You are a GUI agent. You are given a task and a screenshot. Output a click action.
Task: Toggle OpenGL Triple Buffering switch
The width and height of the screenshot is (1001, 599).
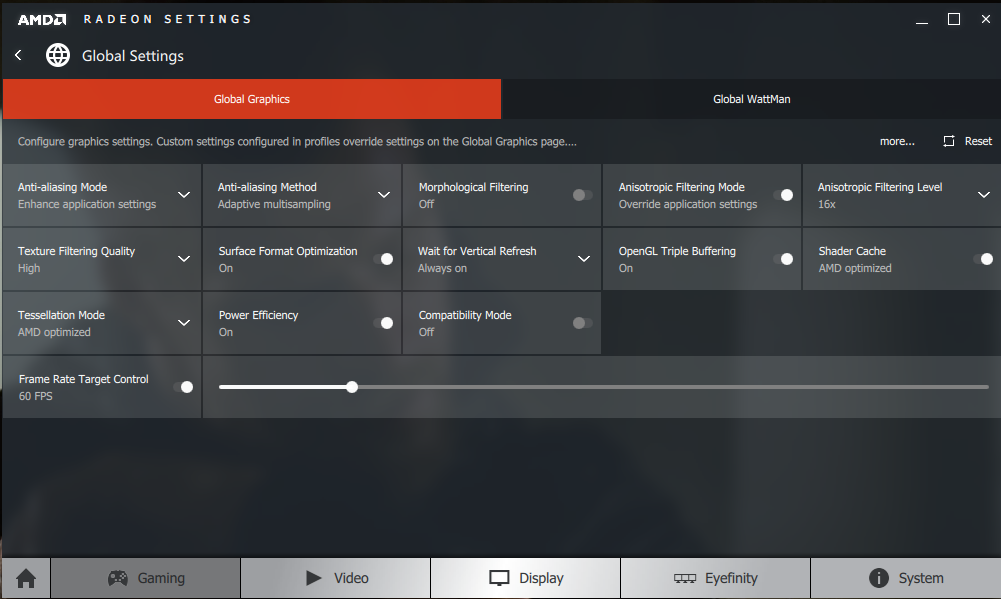pyautogui.click(x=783, y=259)
